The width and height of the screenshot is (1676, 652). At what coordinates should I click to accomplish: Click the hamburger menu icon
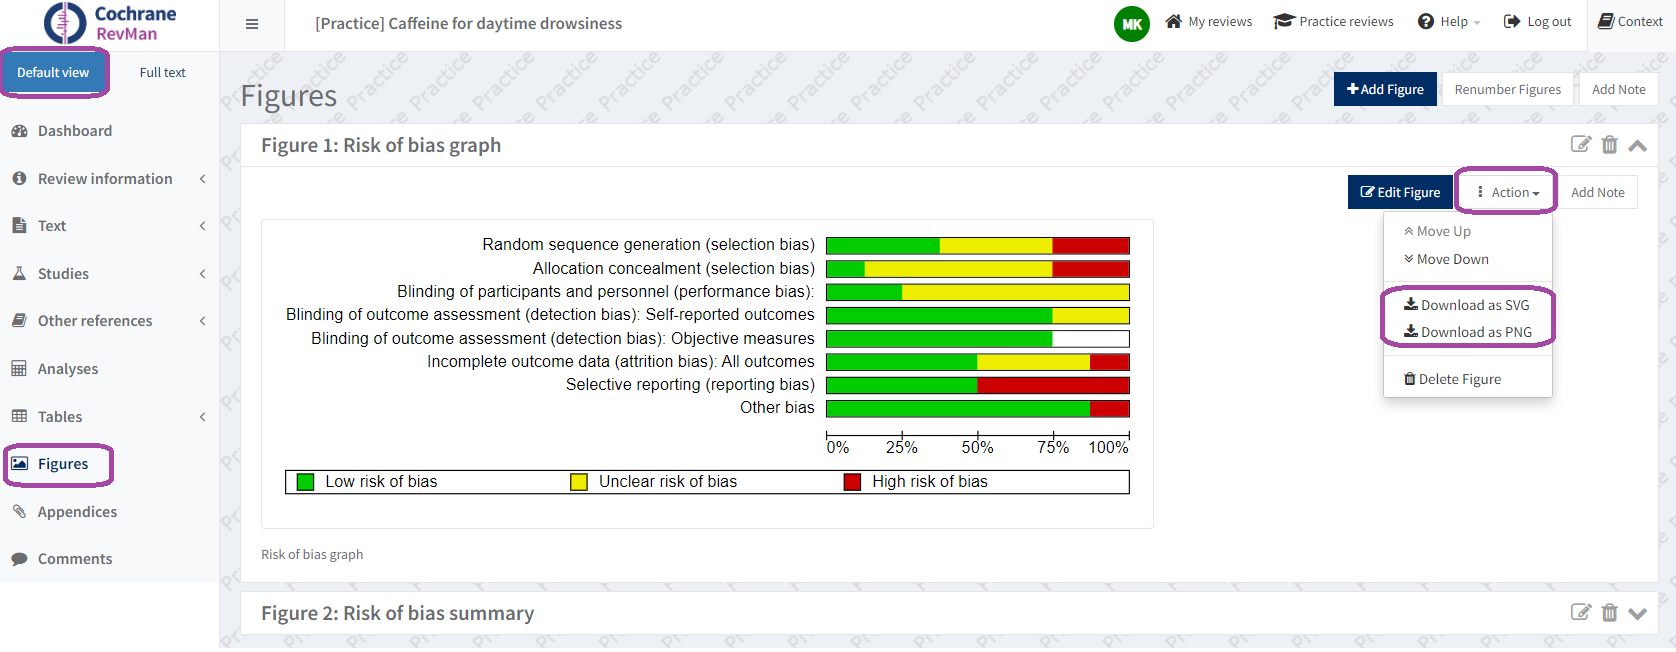pos(252,24)
